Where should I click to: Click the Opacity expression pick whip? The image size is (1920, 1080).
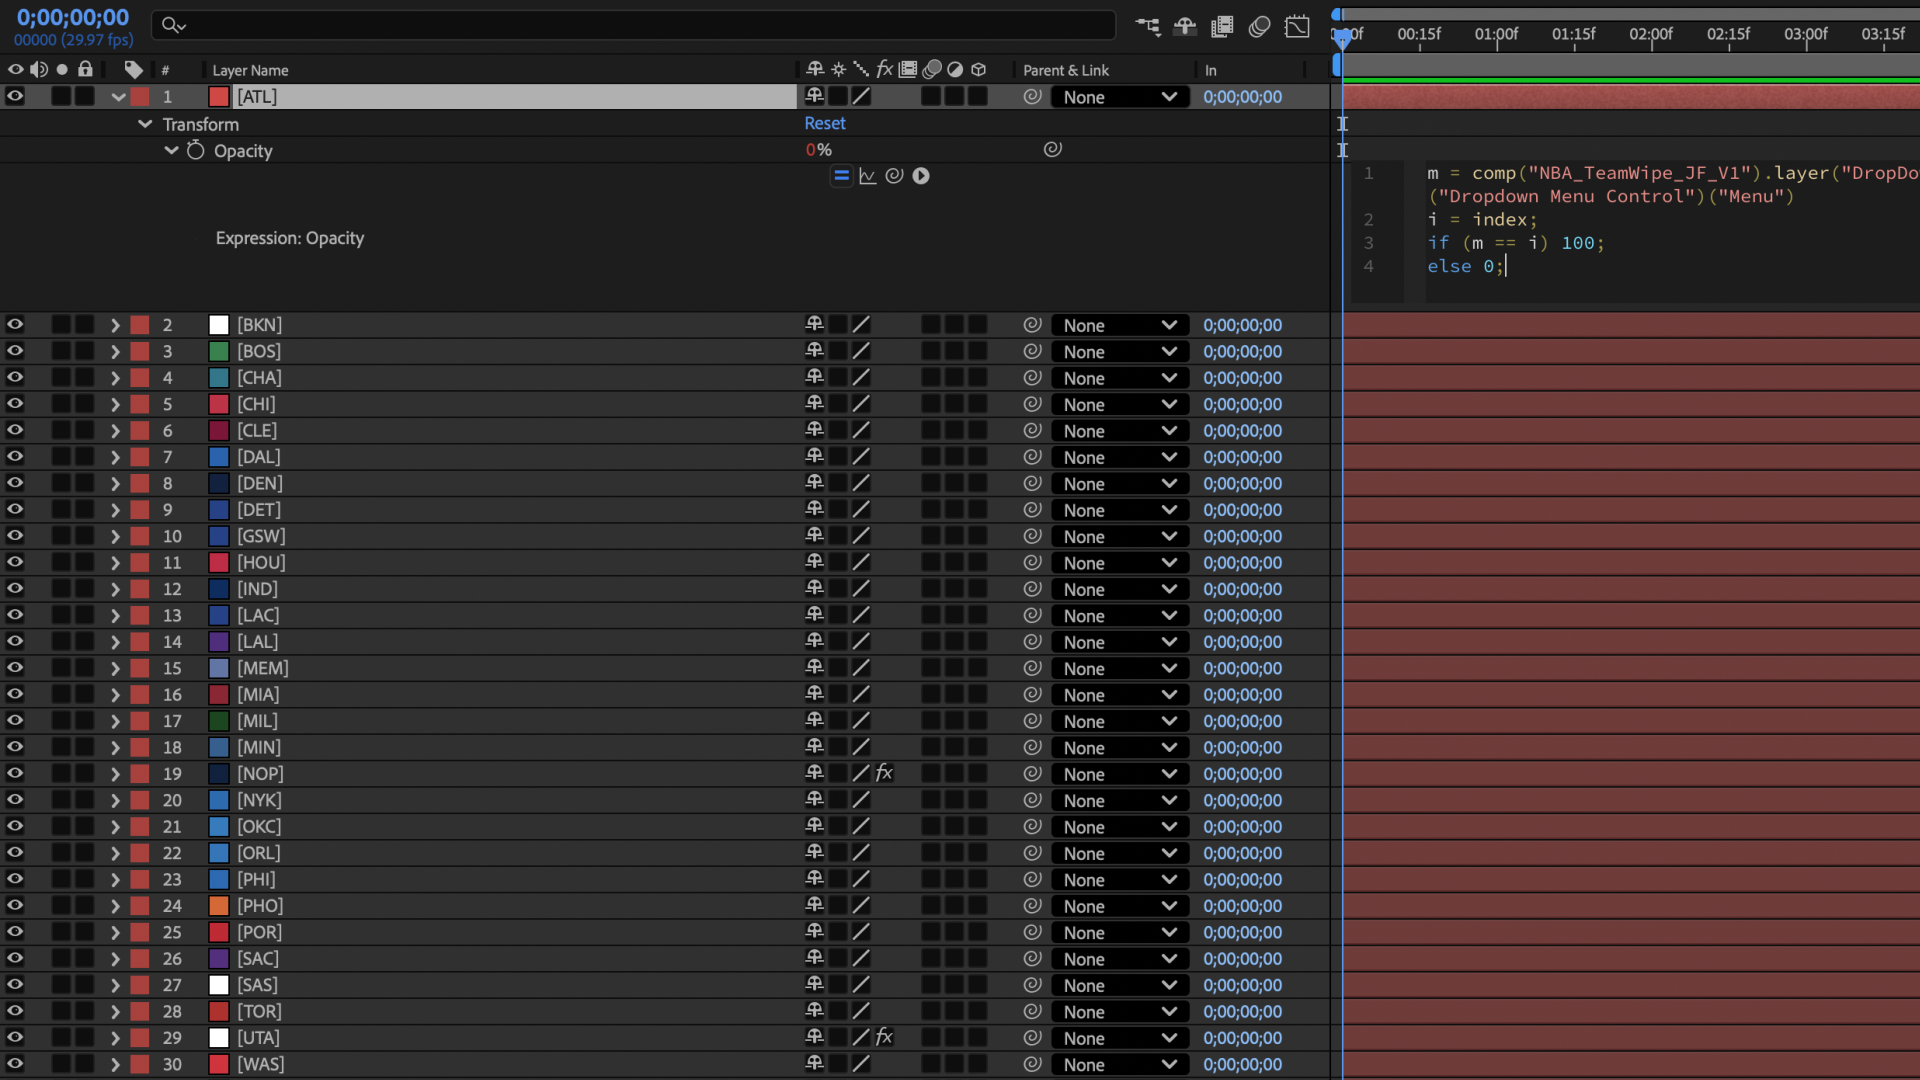point(894,176)
